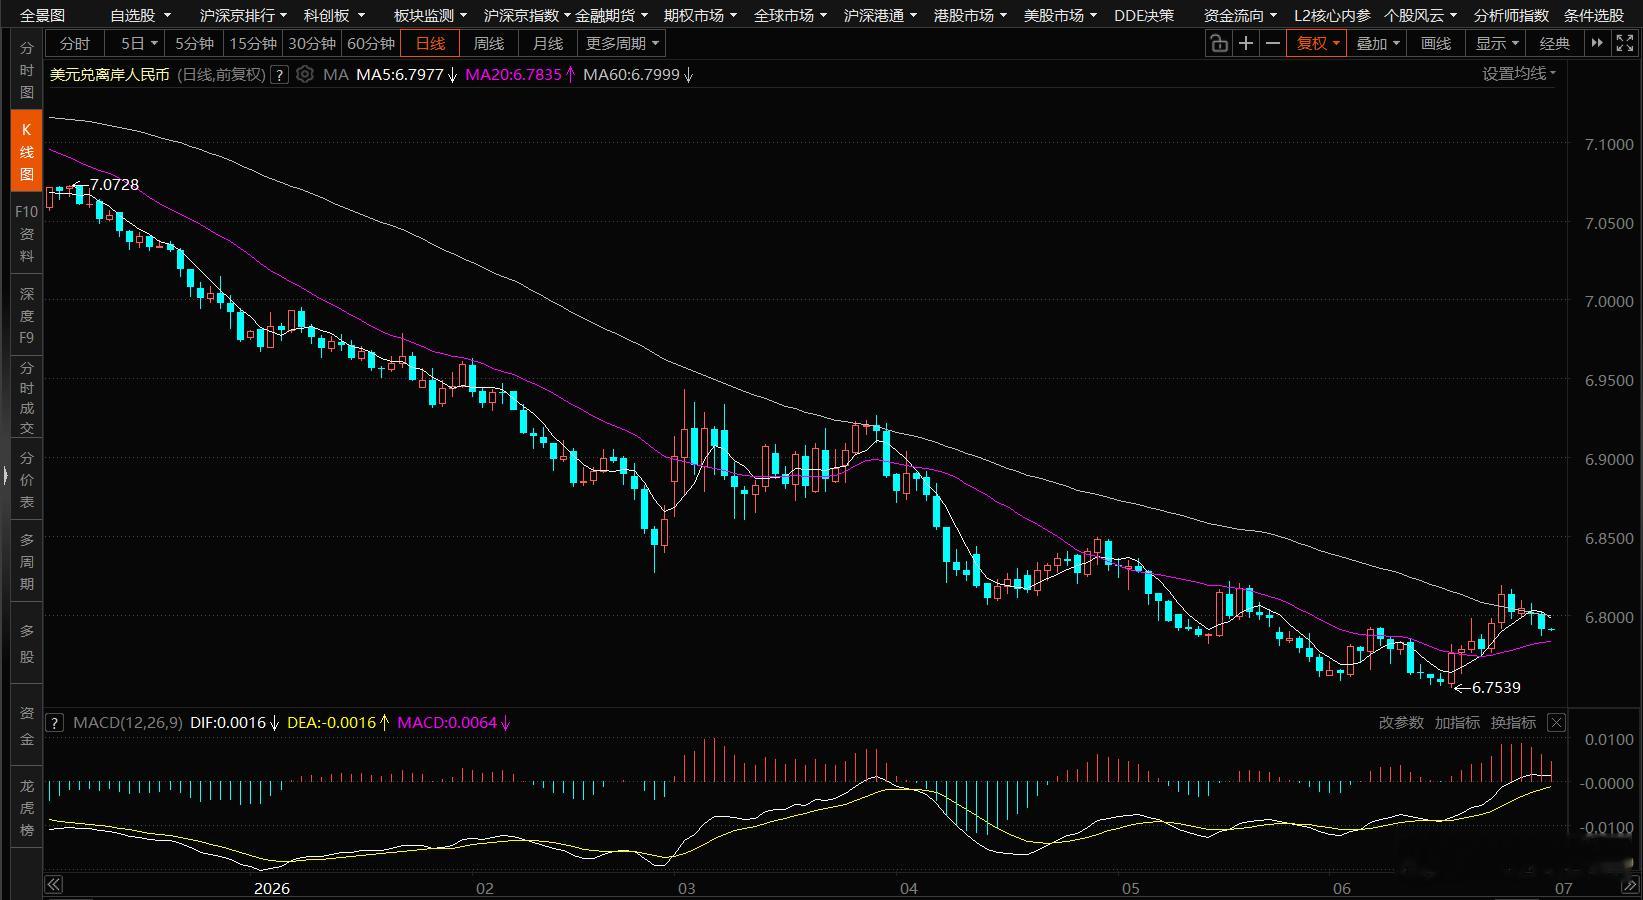Open 分析师指数 menu
The width and height of the screenshot is (1643, 900).
pos(1511,15)
